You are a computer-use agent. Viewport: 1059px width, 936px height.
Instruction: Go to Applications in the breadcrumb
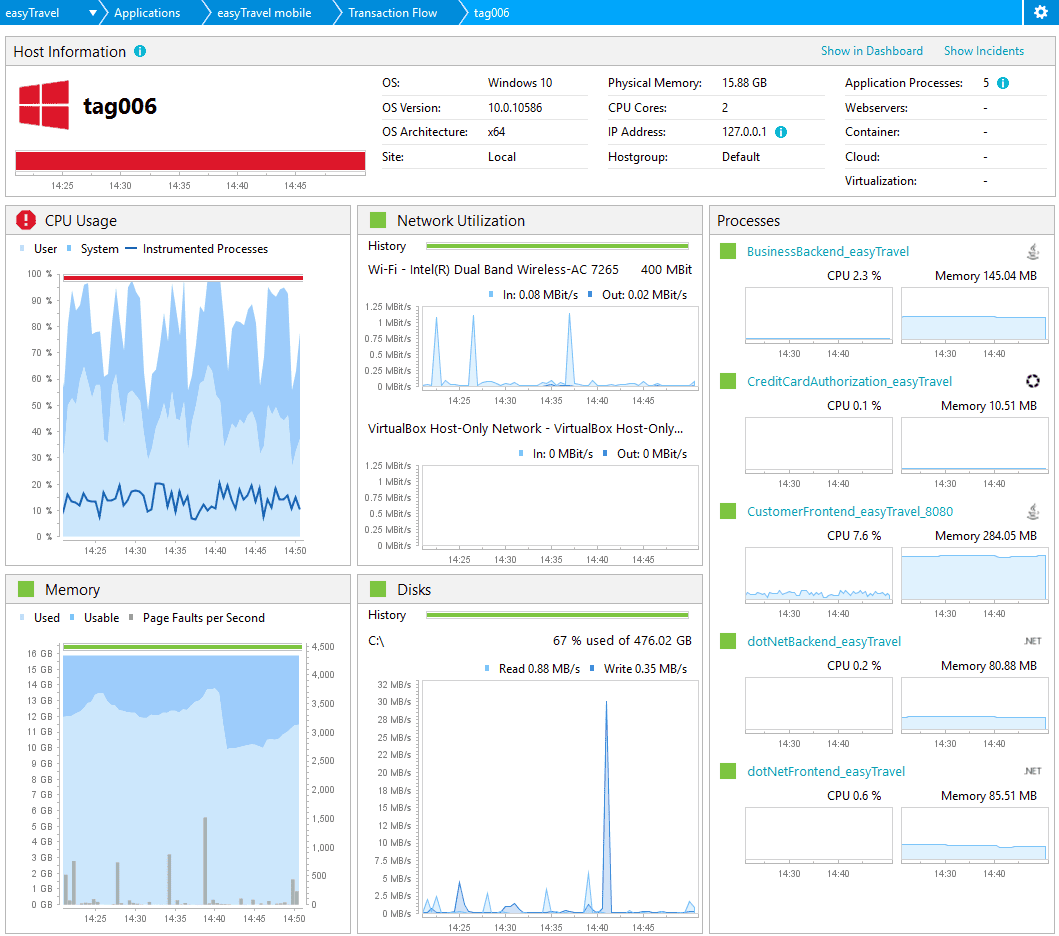[x=147, y=13]
